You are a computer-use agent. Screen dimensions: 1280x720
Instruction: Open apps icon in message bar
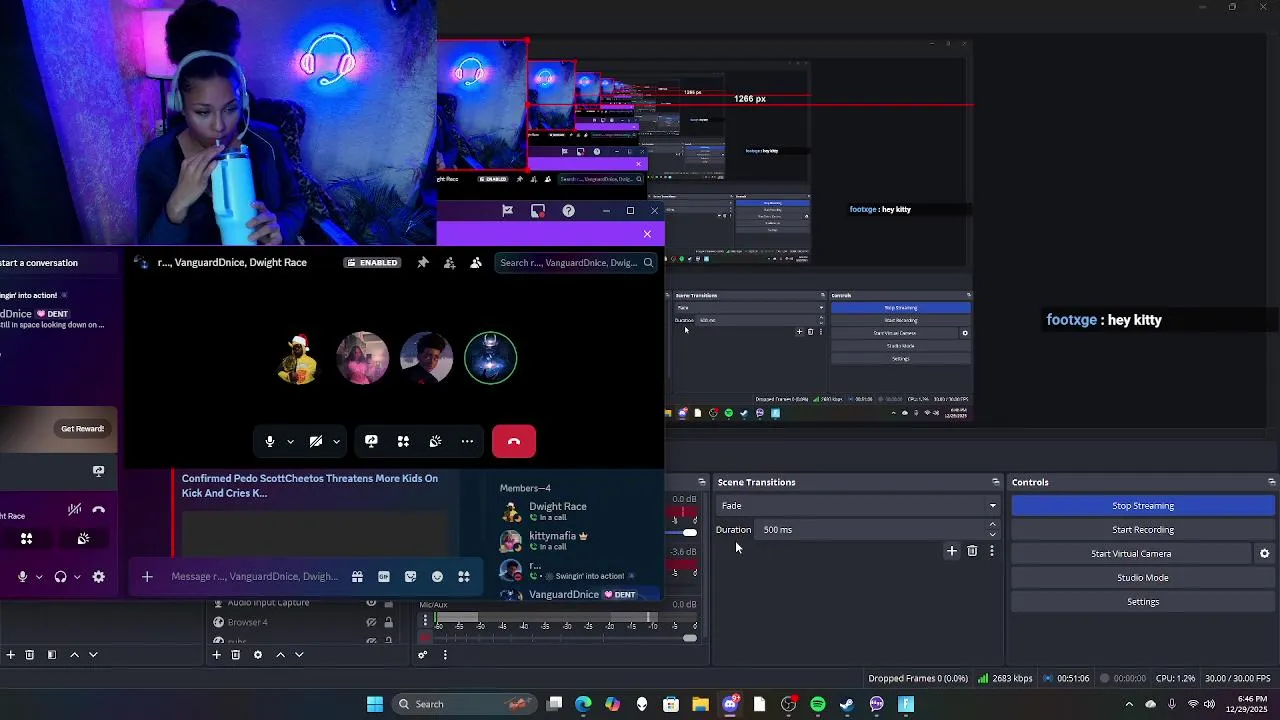coord(464,577)
